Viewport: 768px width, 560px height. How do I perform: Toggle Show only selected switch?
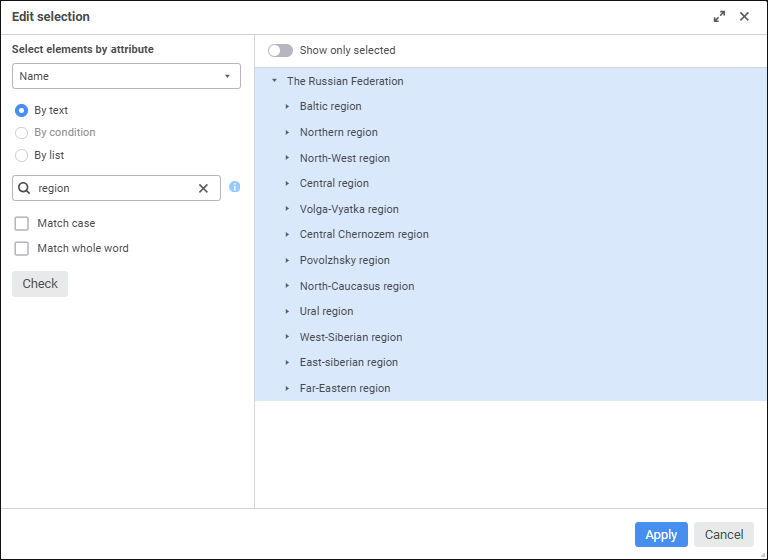pyautogui.click(x=280, y=50)
